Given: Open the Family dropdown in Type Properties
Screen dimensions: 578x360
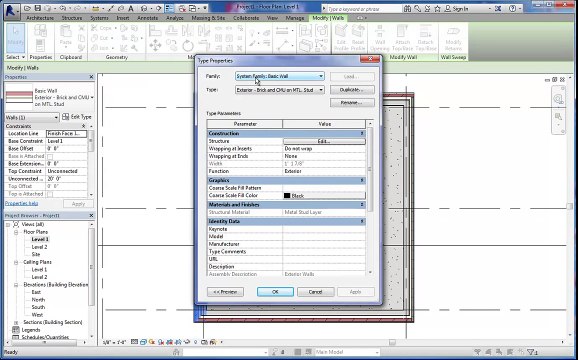Looking at the screenshot, I should [x=321, y=76].
